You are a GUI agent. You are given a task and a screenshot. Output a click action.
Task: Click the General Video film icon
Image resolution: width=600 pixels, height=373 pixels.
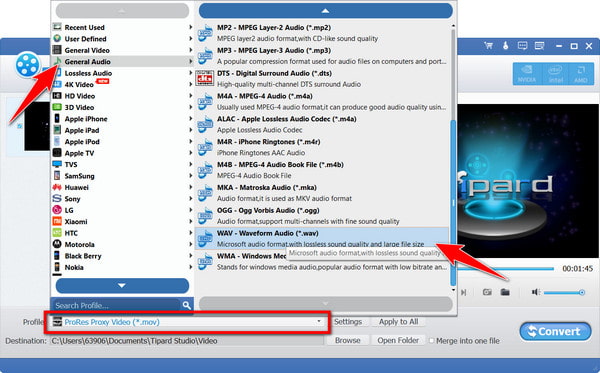[x=57, y=50]
